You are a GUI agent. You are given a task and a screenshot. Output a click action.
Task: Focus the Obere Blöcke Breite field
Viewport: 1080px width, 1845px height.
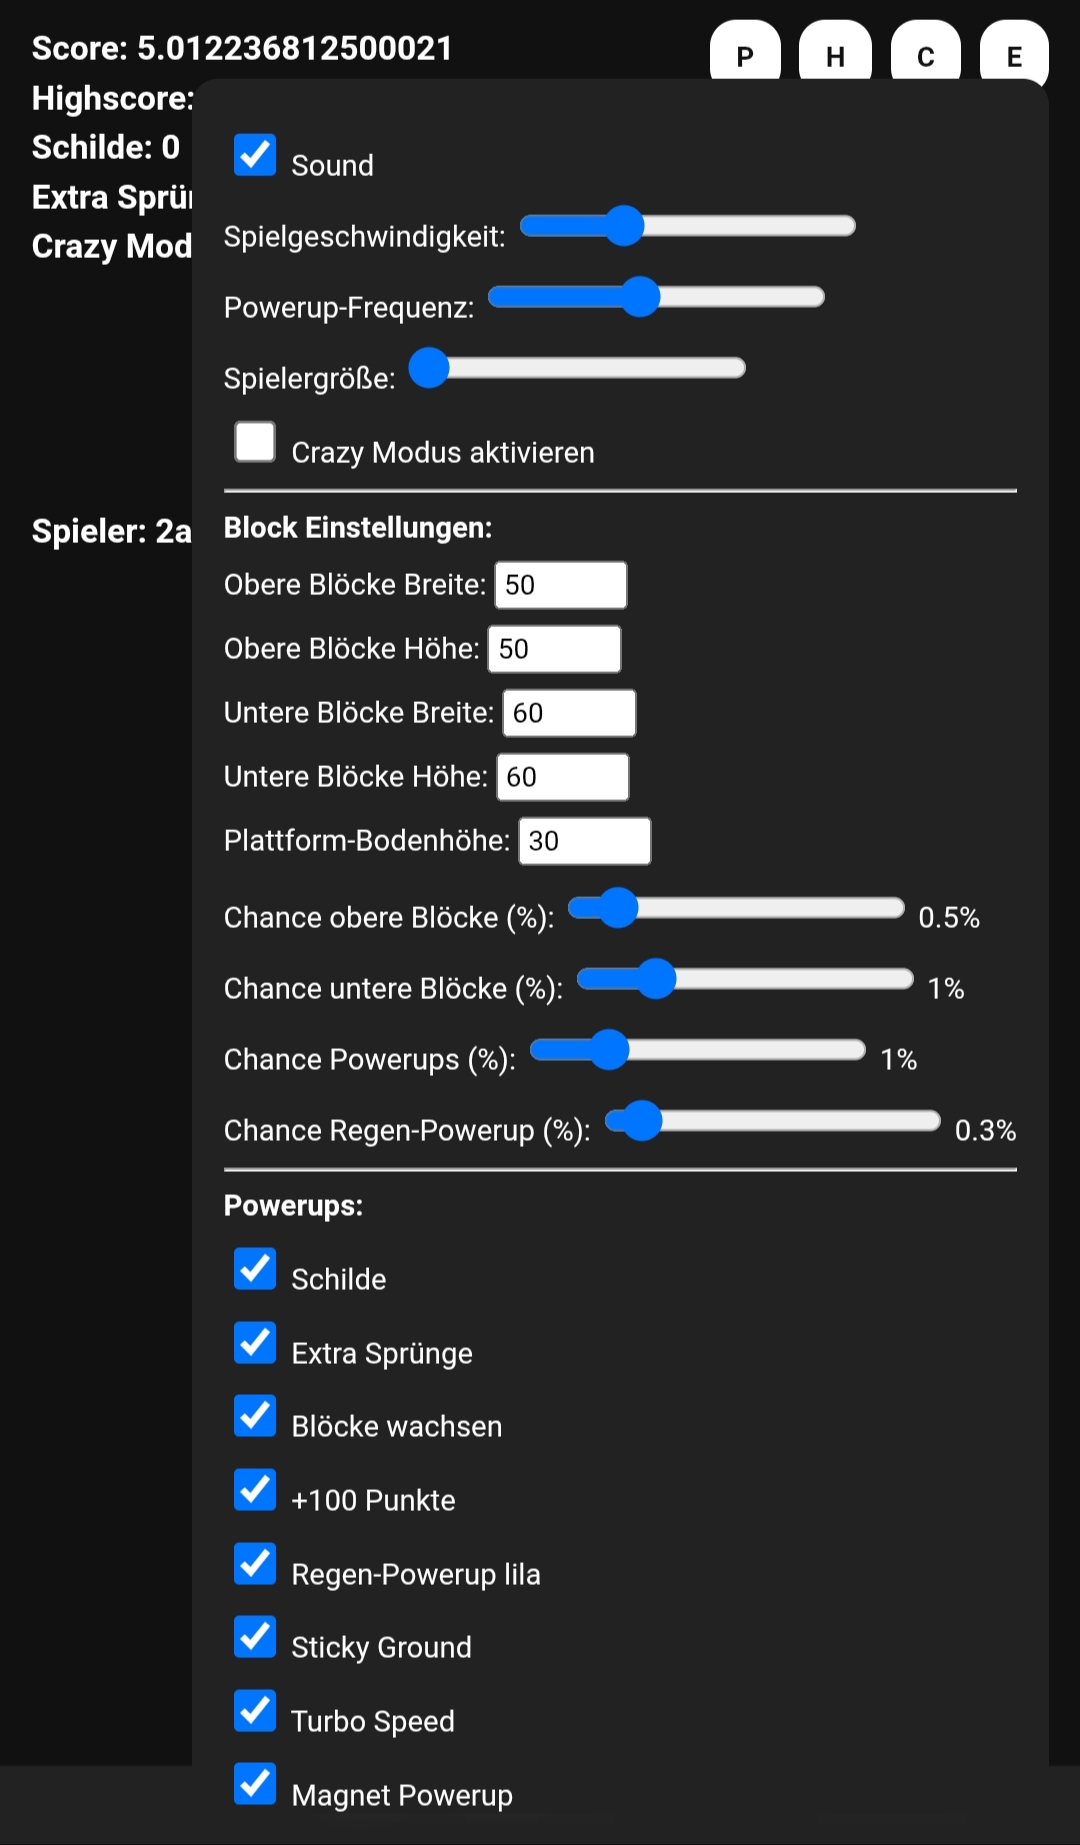click(561, 585)
